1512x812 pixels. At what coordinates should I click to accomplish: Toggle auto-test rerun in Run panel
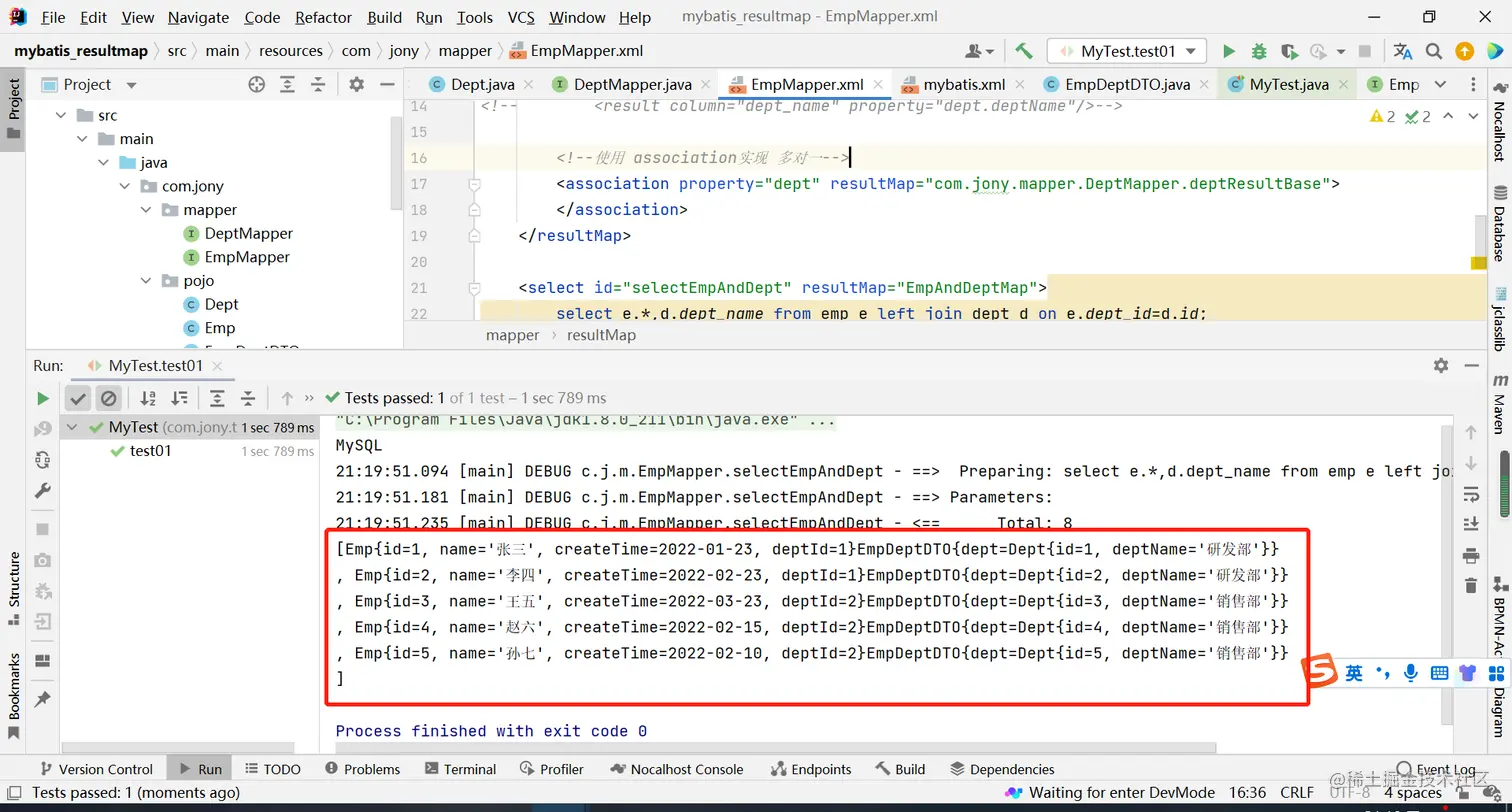tap(42, 460)
